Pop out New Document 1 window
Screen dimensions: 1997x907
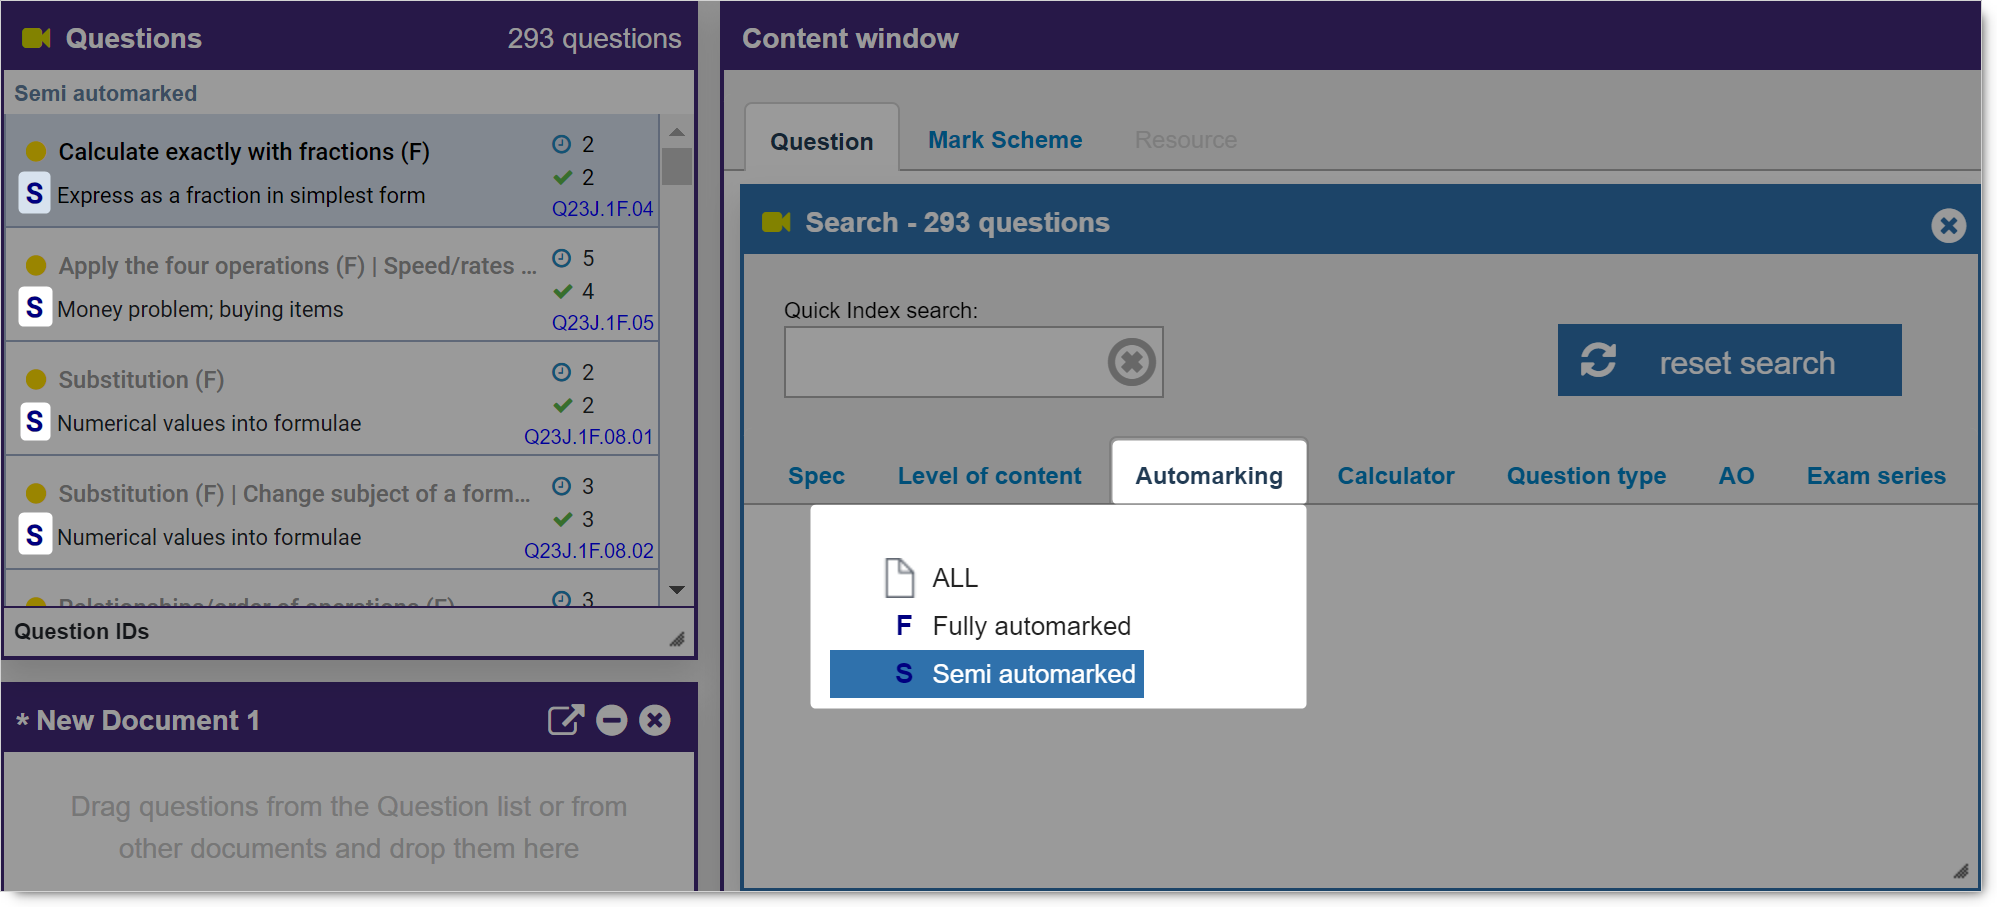[565, 720]
